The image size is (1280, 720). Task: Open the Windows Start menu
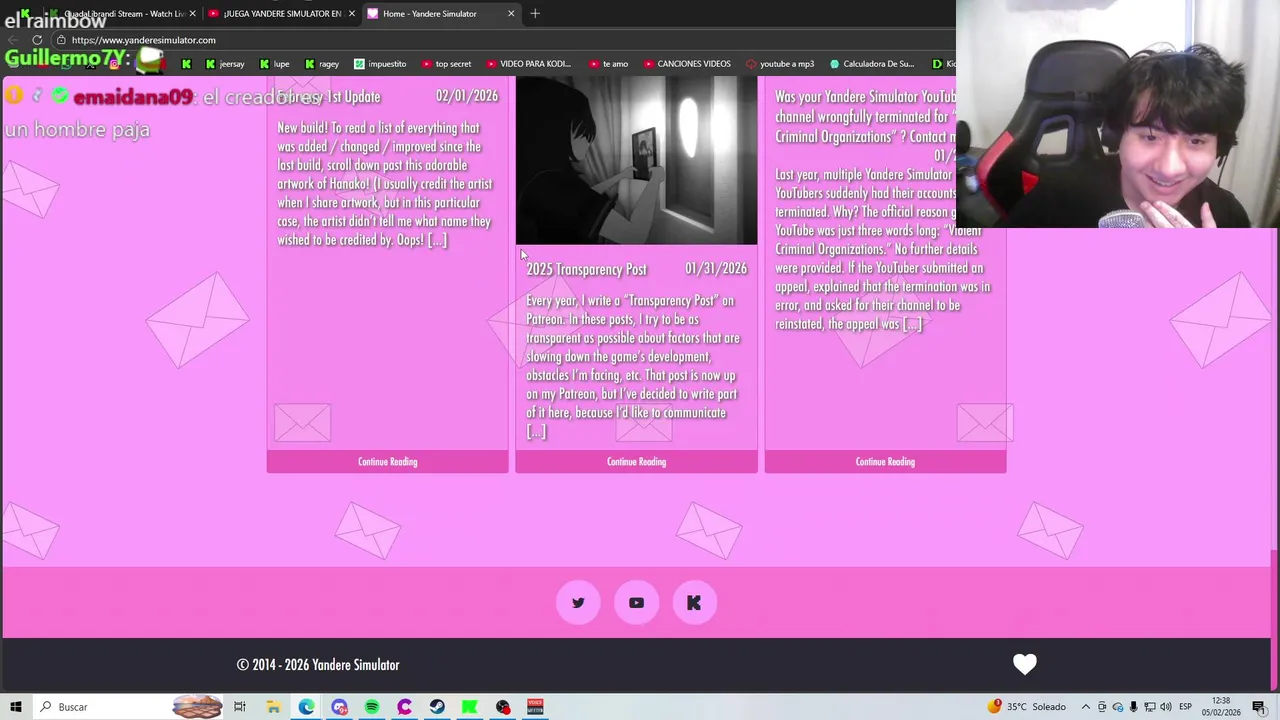tap(15, 707)
